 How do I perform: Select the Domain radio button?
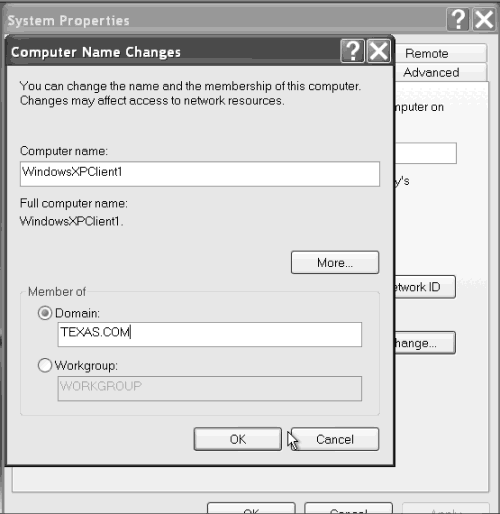tap(45, 313)
